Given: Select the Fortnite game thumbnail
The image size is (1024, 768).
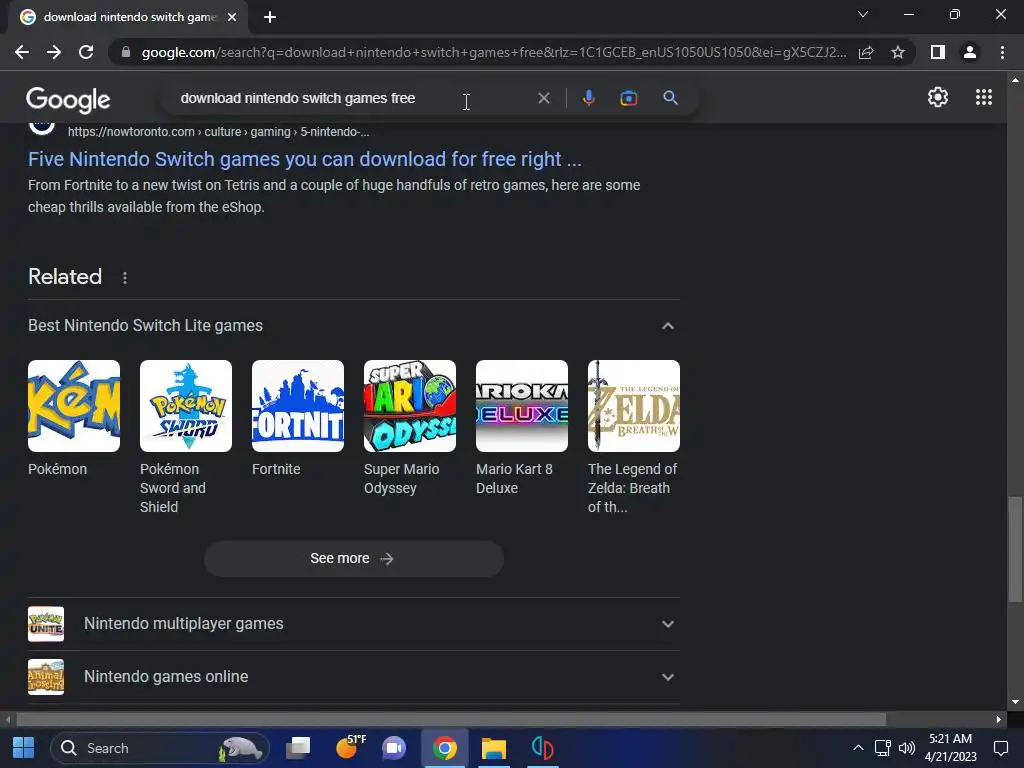Looking at the screenshot, I should (x=298, y=406).
